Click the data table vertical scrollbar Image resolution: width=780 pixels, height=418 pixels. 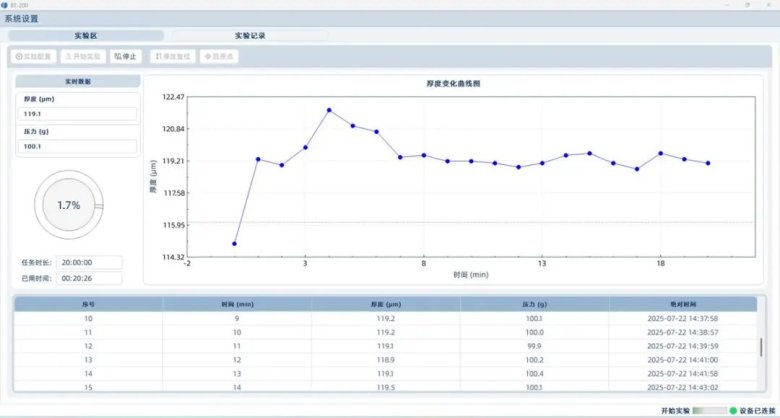761,347
